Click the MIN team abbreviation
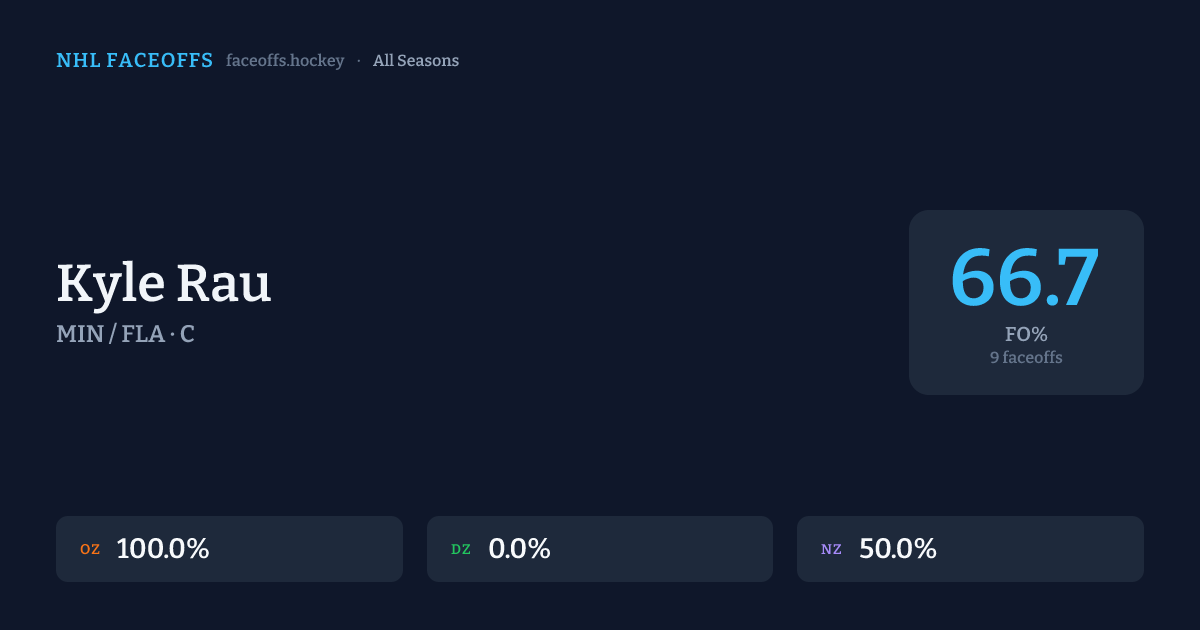 [x=80, y=334]
